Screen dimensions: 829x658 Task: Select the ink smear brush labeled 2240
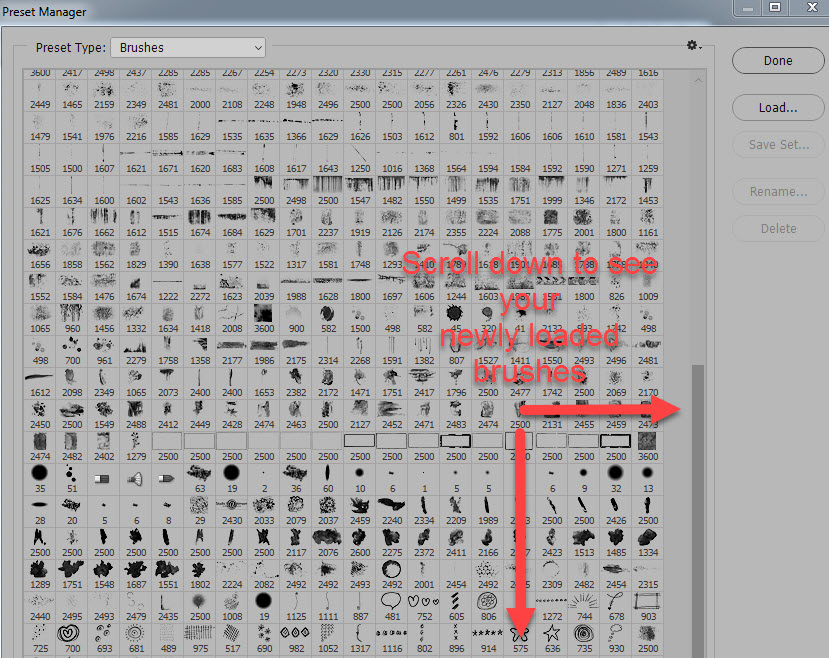(x=392, y=511)
